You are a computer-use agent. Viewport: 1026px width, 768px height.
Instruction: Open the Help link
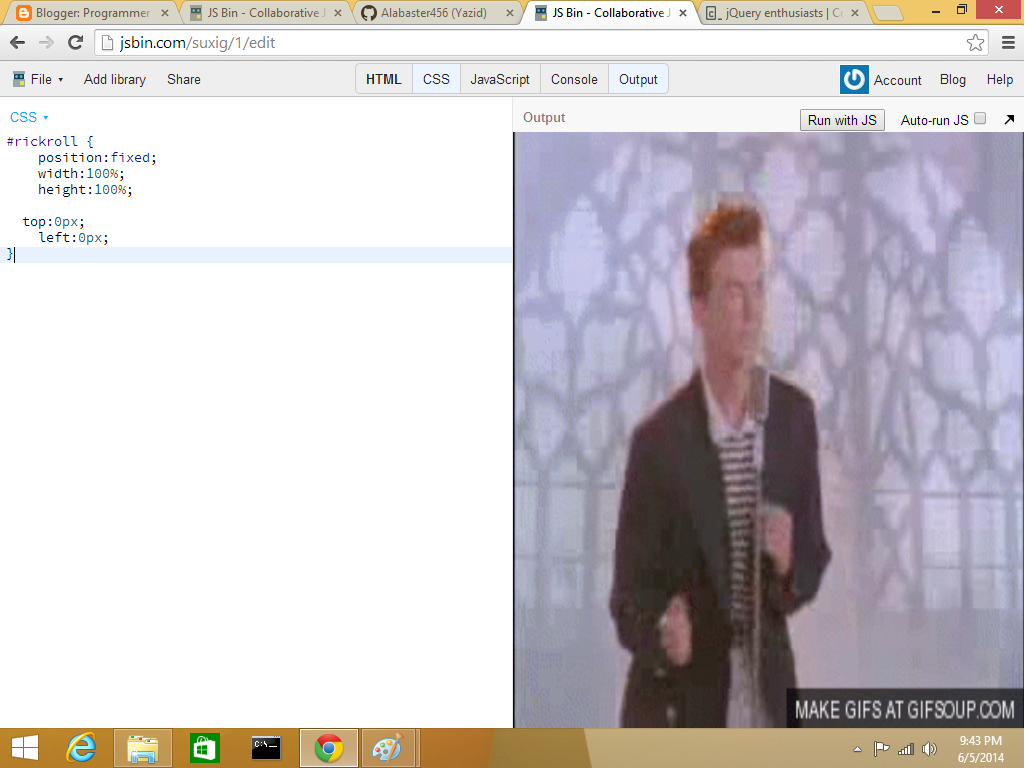point(999,80)
